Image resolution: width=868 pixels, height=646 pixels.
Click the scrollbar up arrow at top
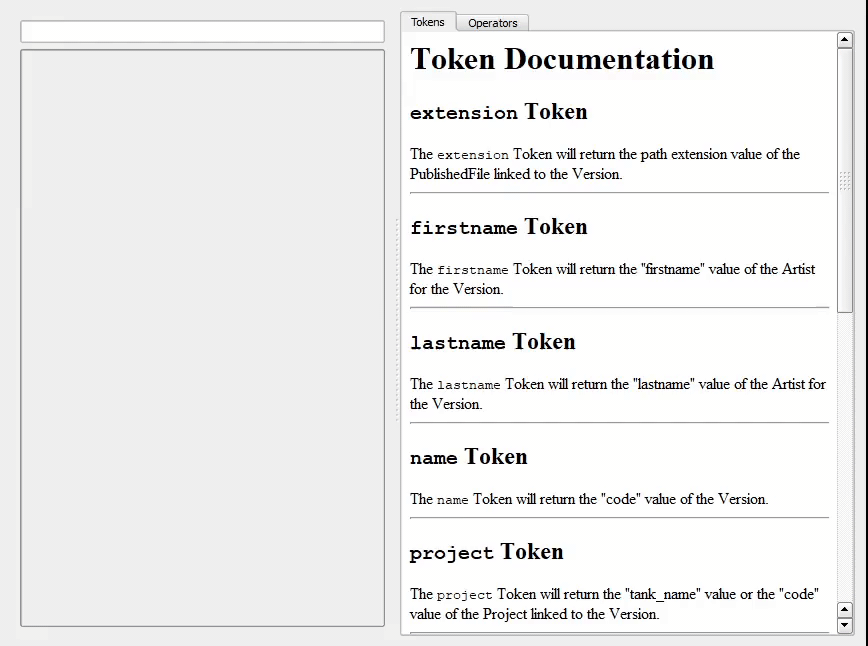pos(845,40)
